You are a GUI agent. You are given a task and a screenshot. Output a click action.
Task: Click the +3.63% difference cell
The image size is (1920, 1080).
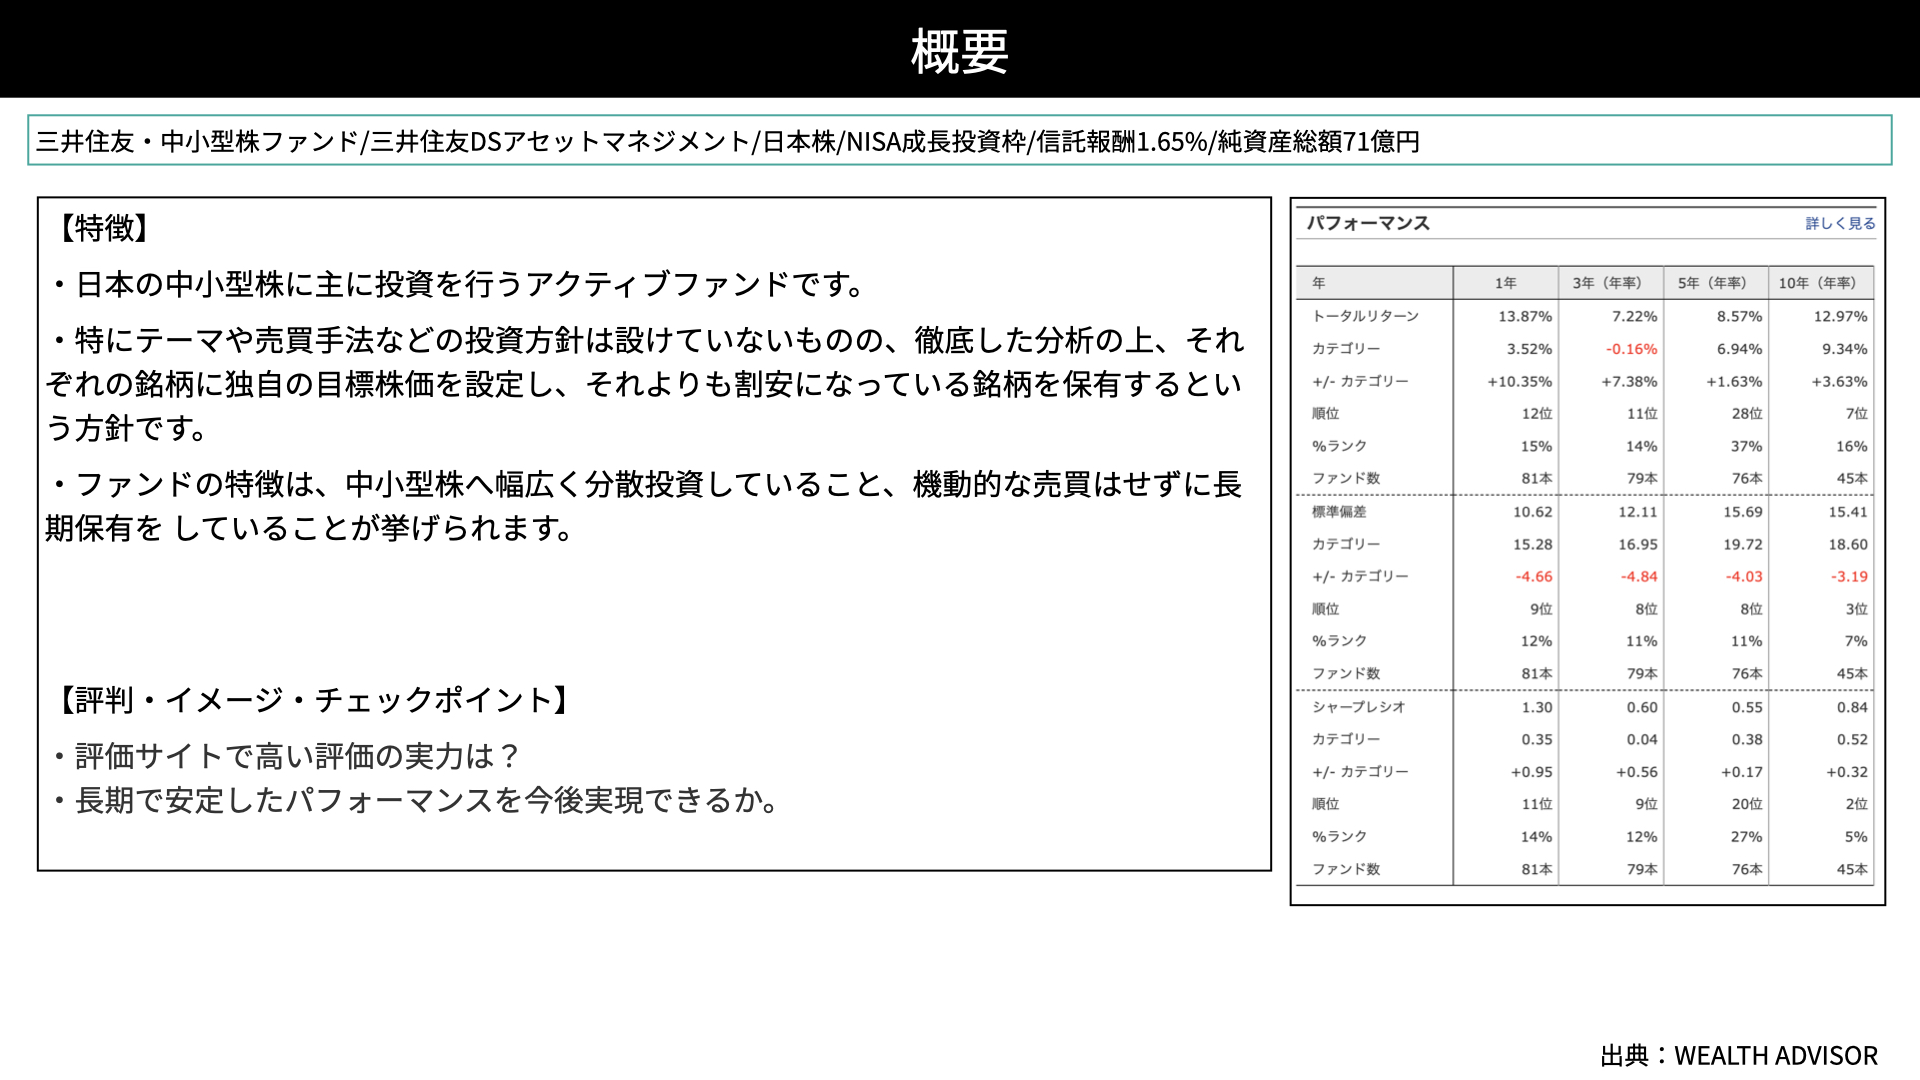pyautogui.click(x=1839, y=381)
